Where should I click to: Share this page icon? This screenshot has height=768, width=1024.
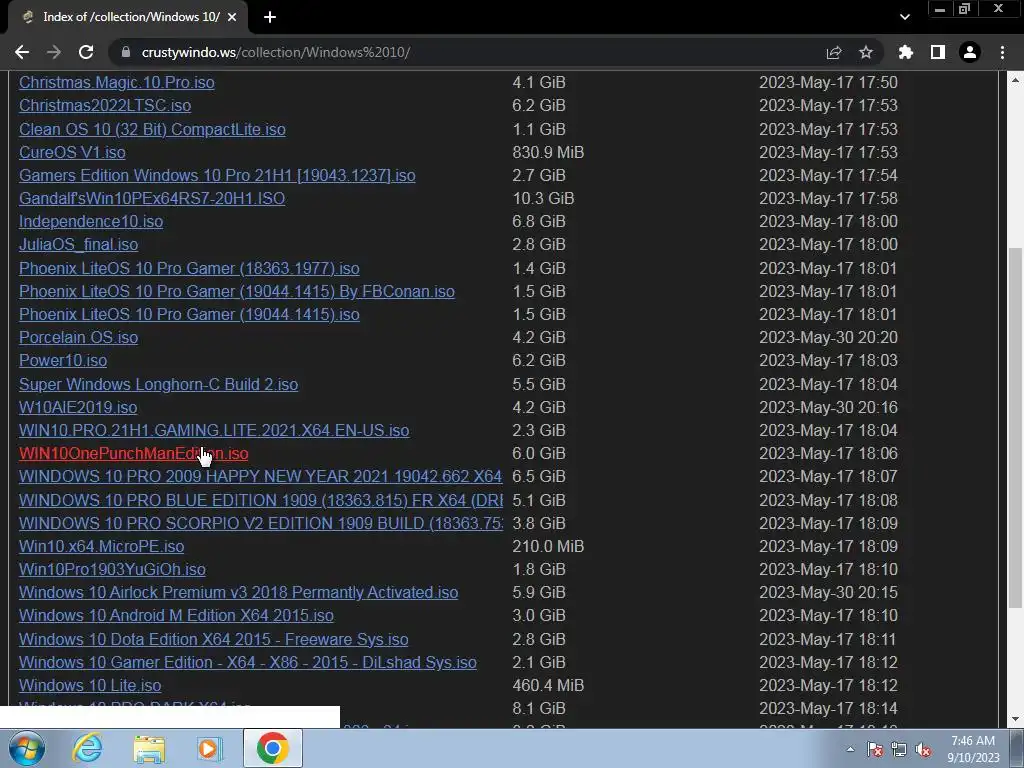tap(833, 52)
